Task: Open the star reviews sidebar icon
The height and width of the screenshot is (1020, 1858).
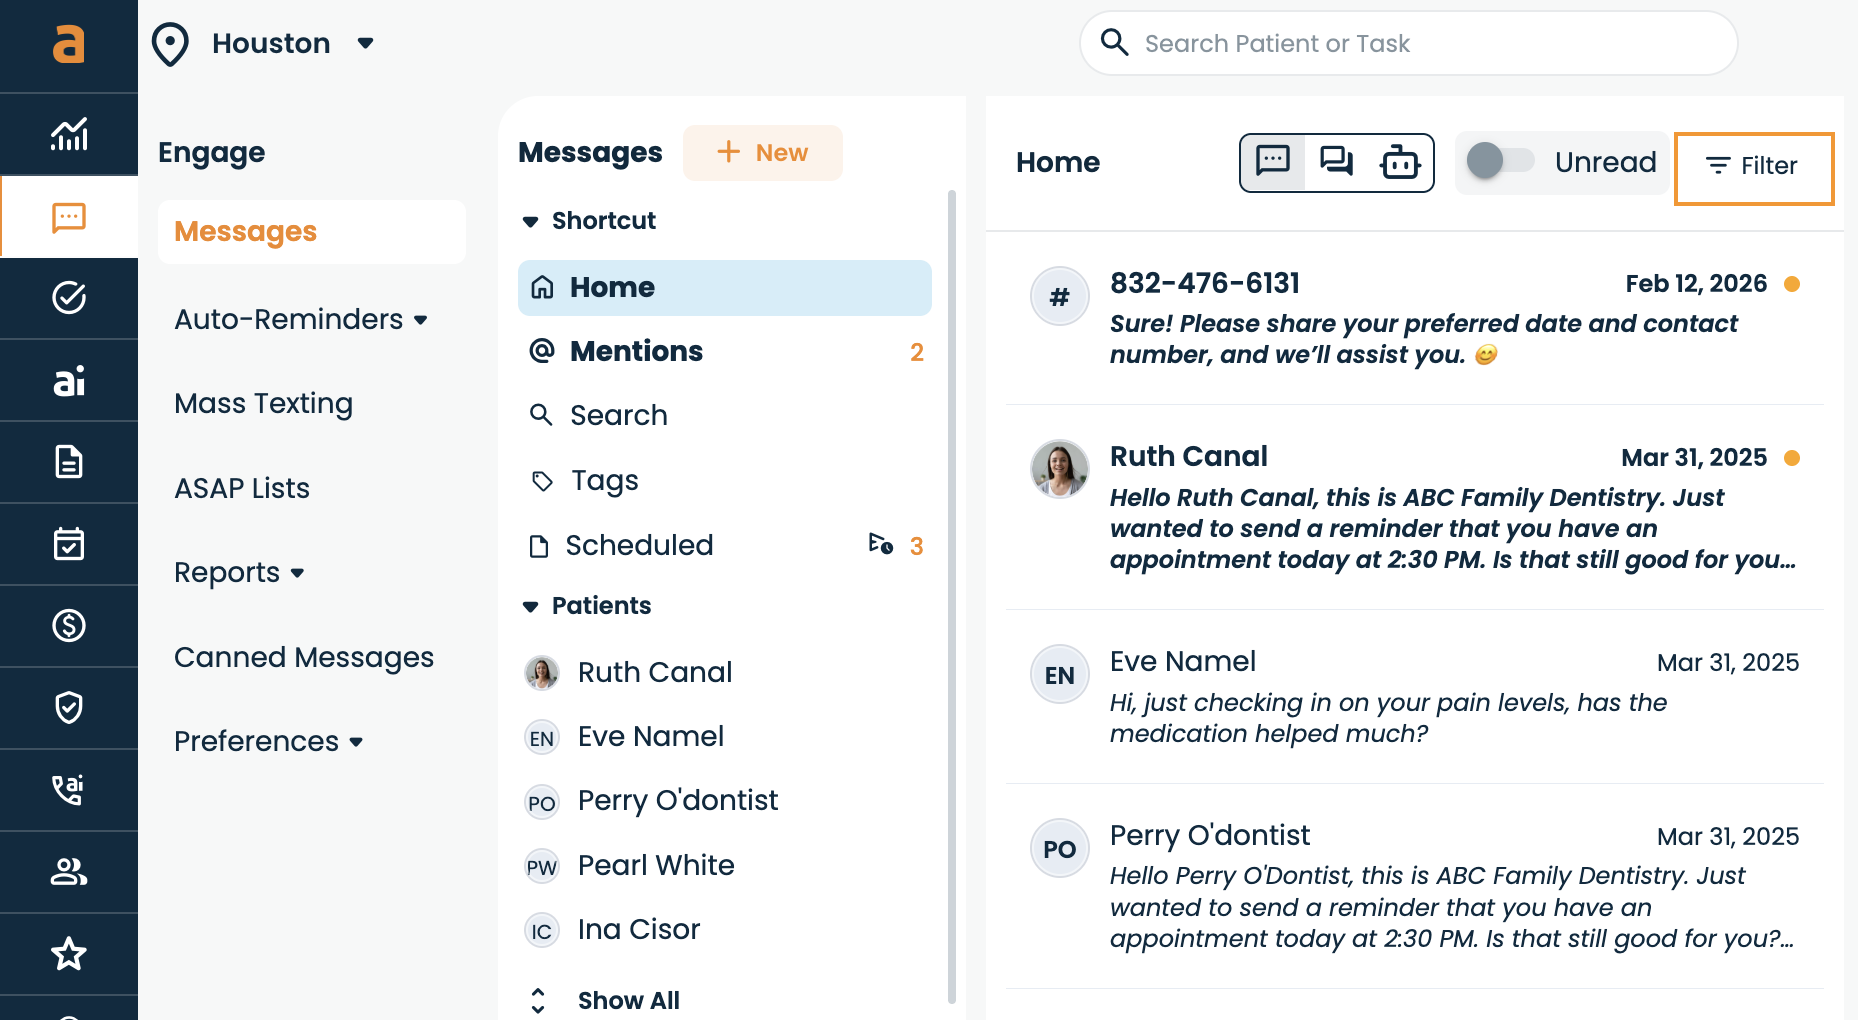Action: [69, 954]
